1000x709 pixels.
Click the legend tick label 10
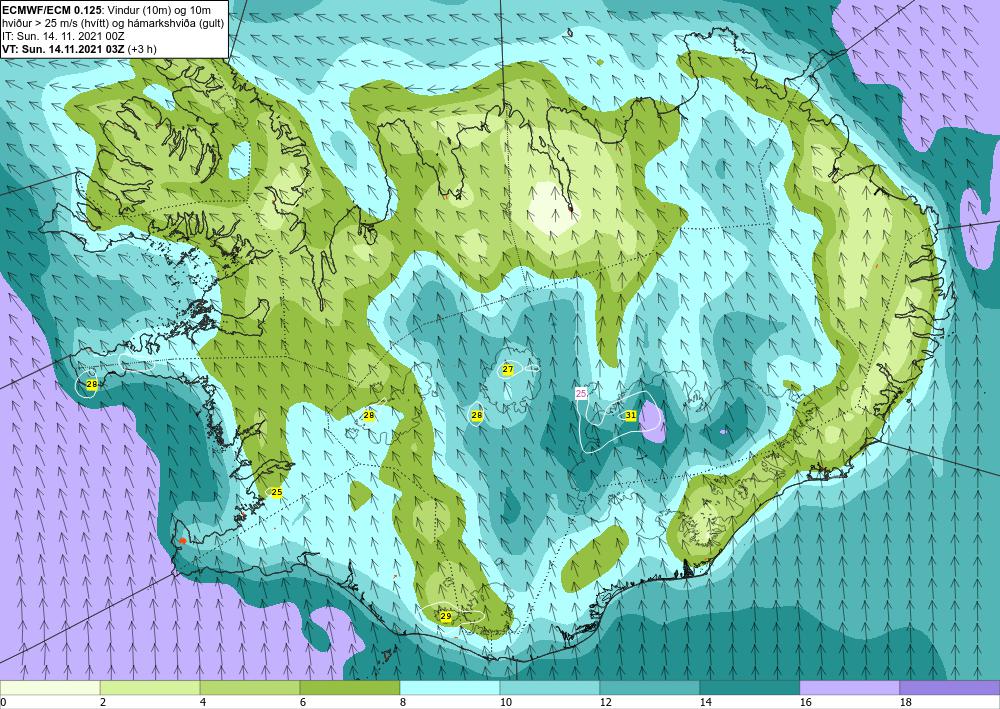[x=505, y=702]
